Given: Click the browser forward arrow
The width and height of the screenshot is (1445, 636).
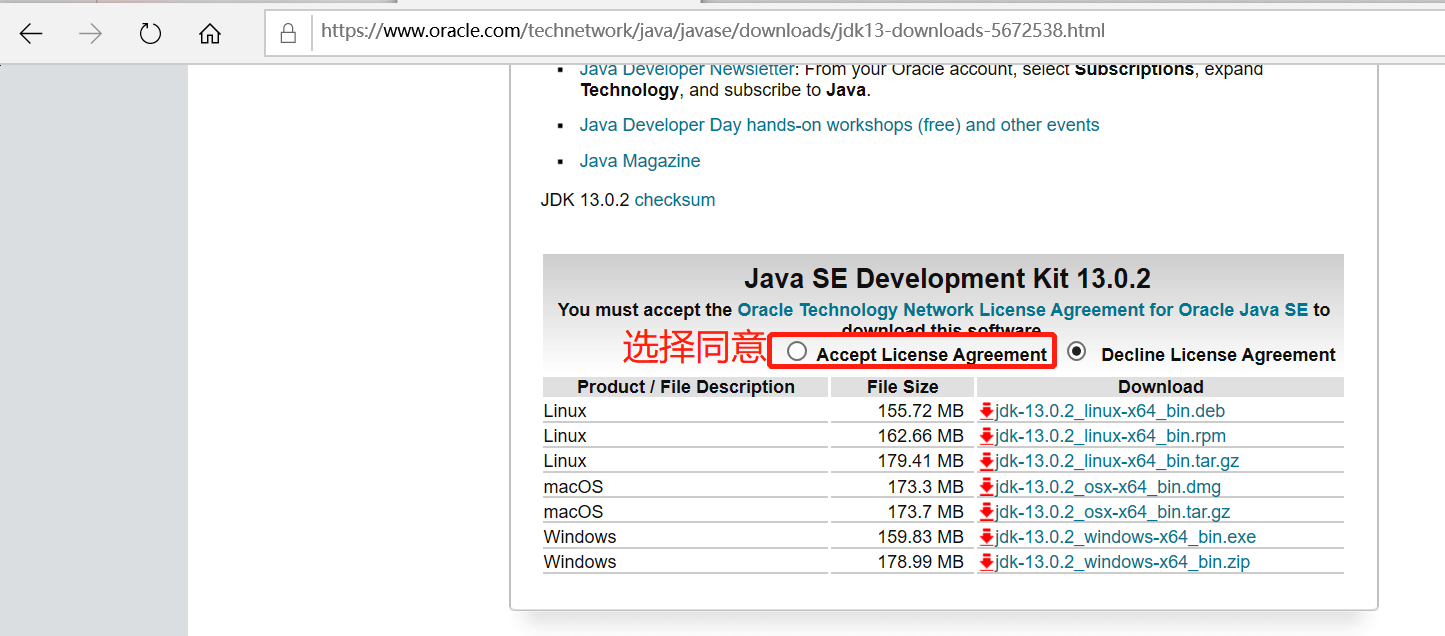Looking at the screenshot, I should coord(91,34).
